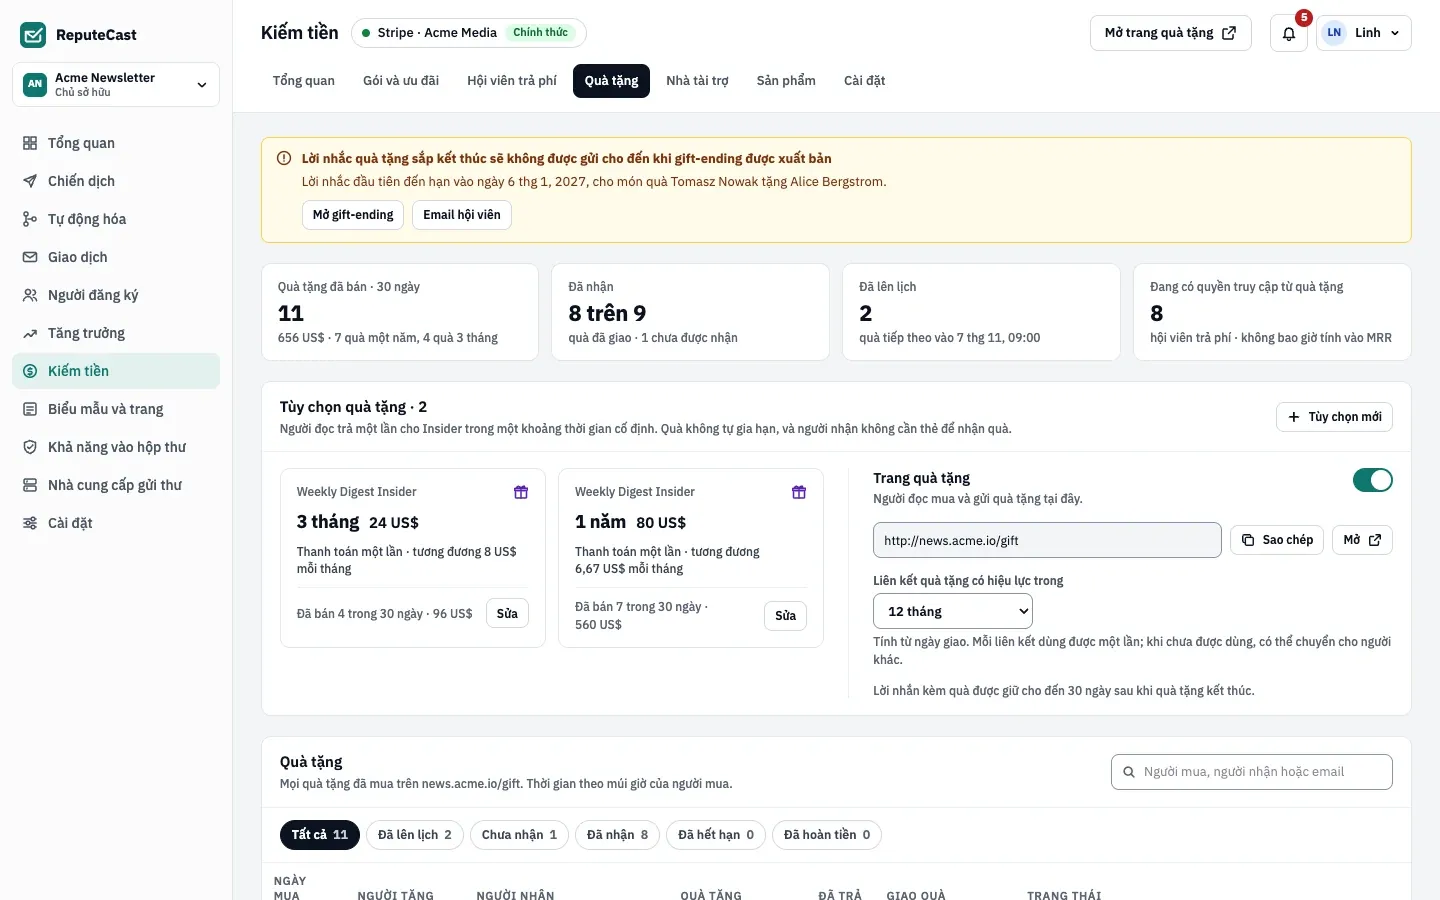Click the Biểu mẫu và trang icon
This screenshot has width=1440, height=900.
point(30,409)
